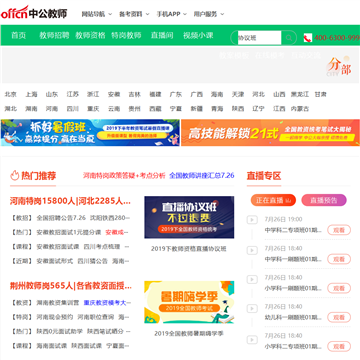Image resolution: width=360 pixels, height=360 pixels.
Task: Open the 2019下教师资格直播协议班 caption link
Action: (189, 249)
